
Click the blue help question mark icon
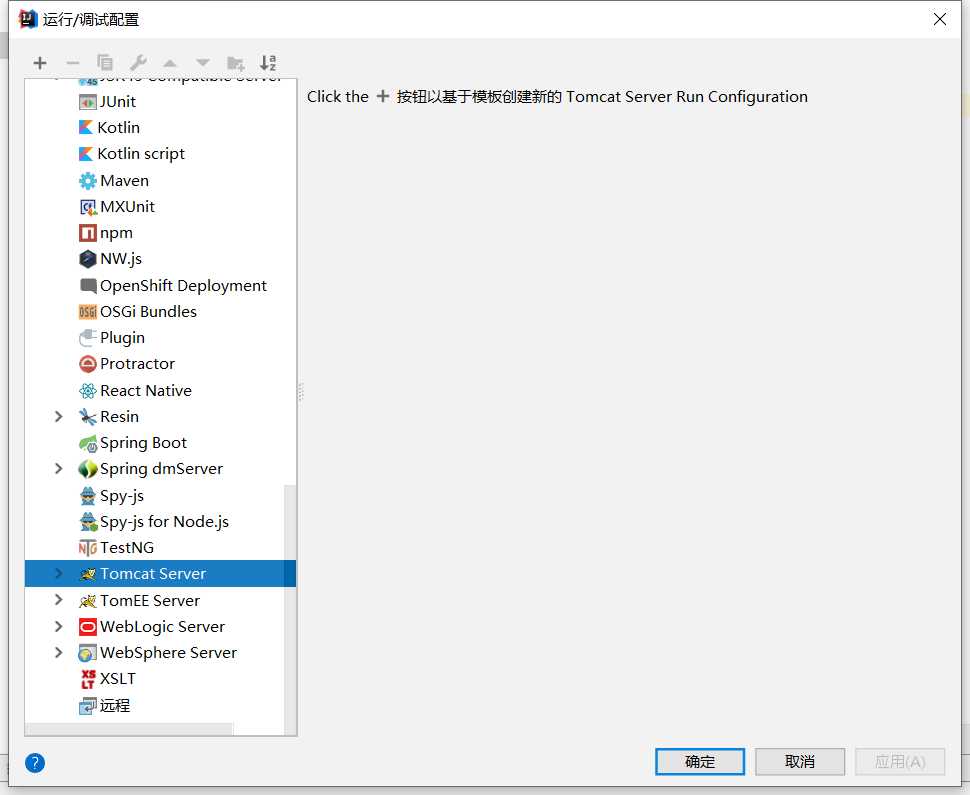(x=35, y=762)
